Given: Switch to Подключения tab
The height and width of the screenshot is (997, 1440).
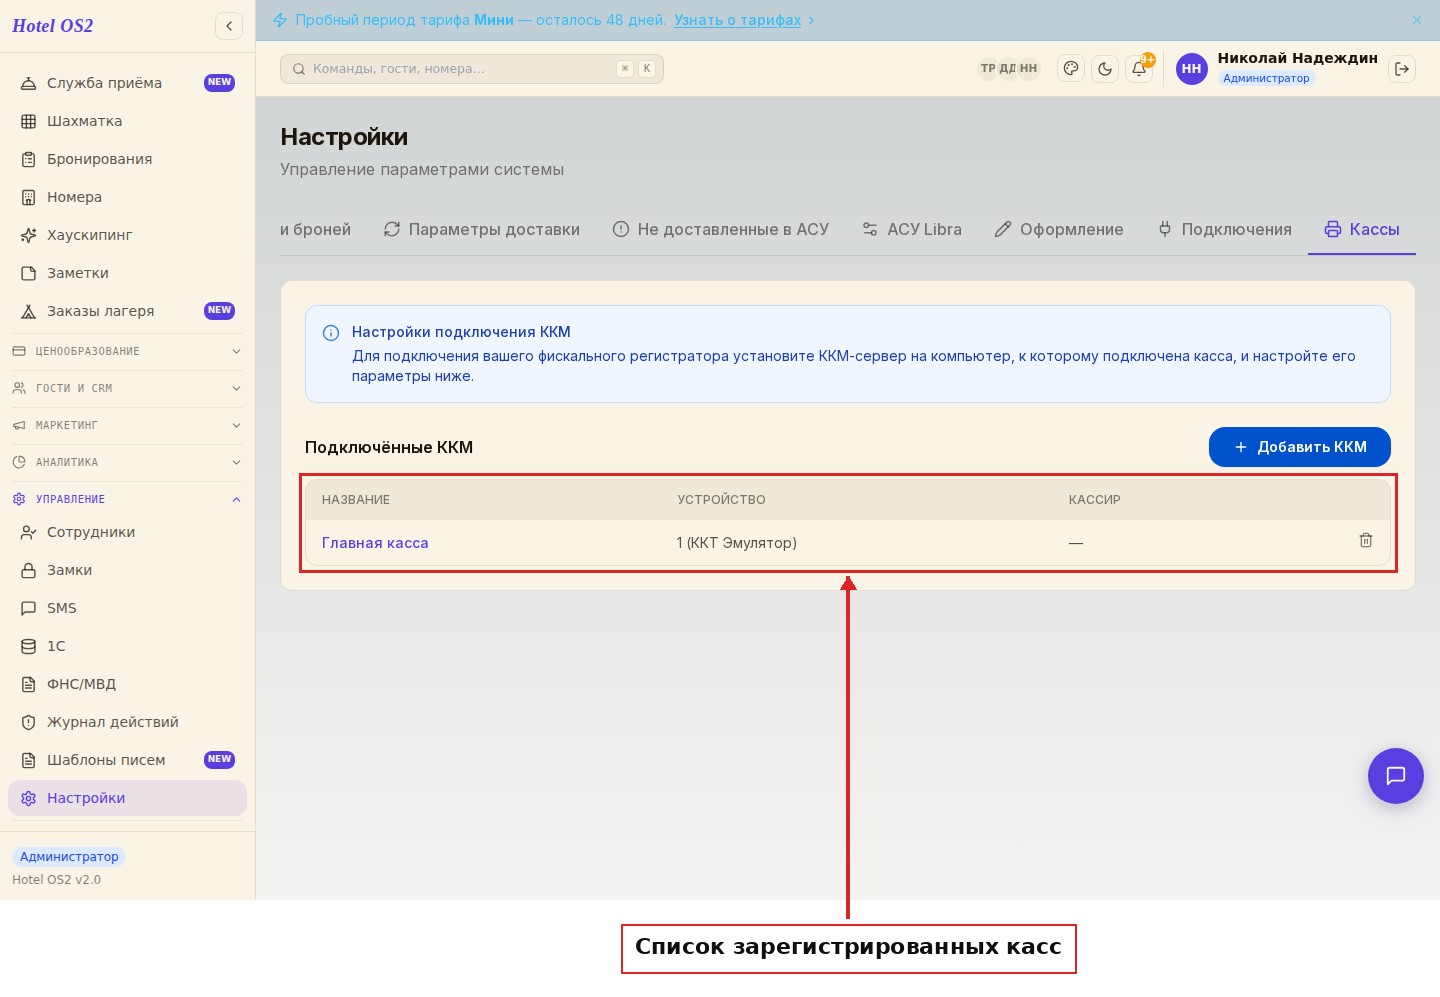Looking at the screenshot, I should click(x=1224, y=229).
